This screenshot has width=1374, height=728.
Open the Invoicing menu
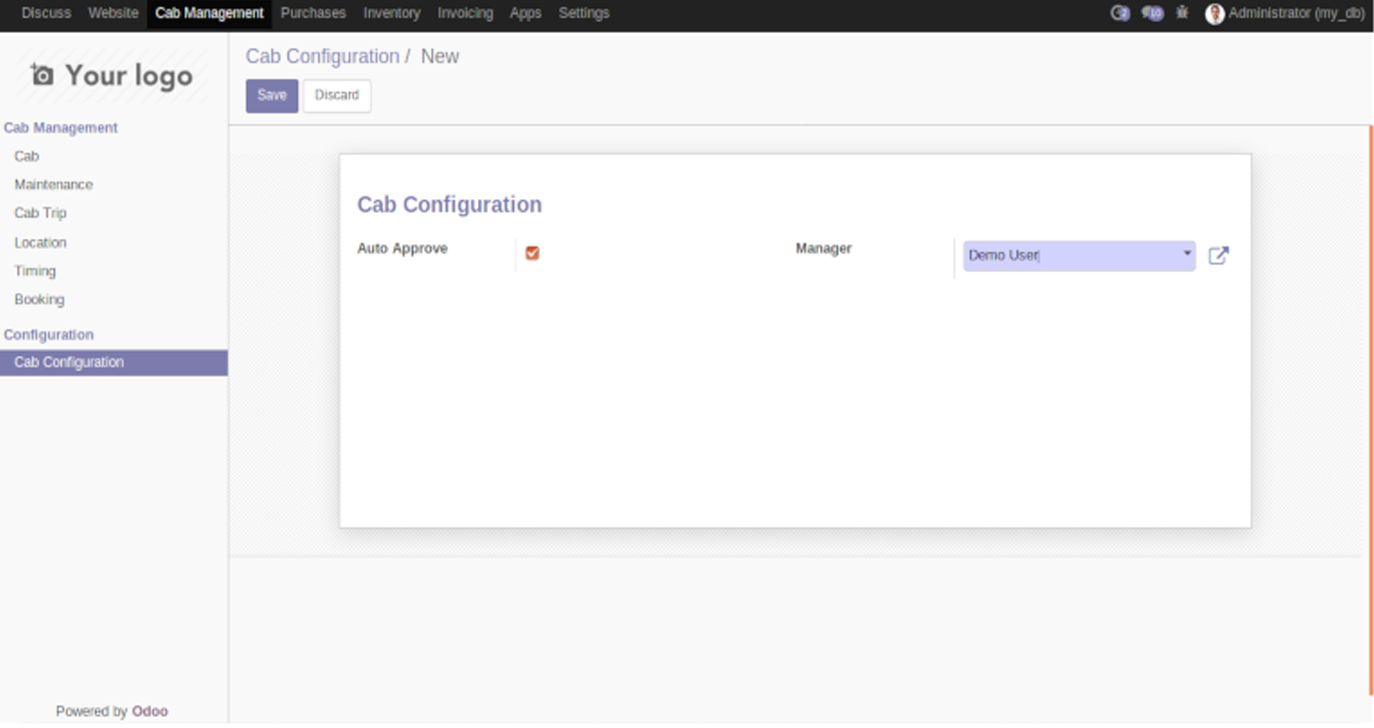tap(465, 13)
